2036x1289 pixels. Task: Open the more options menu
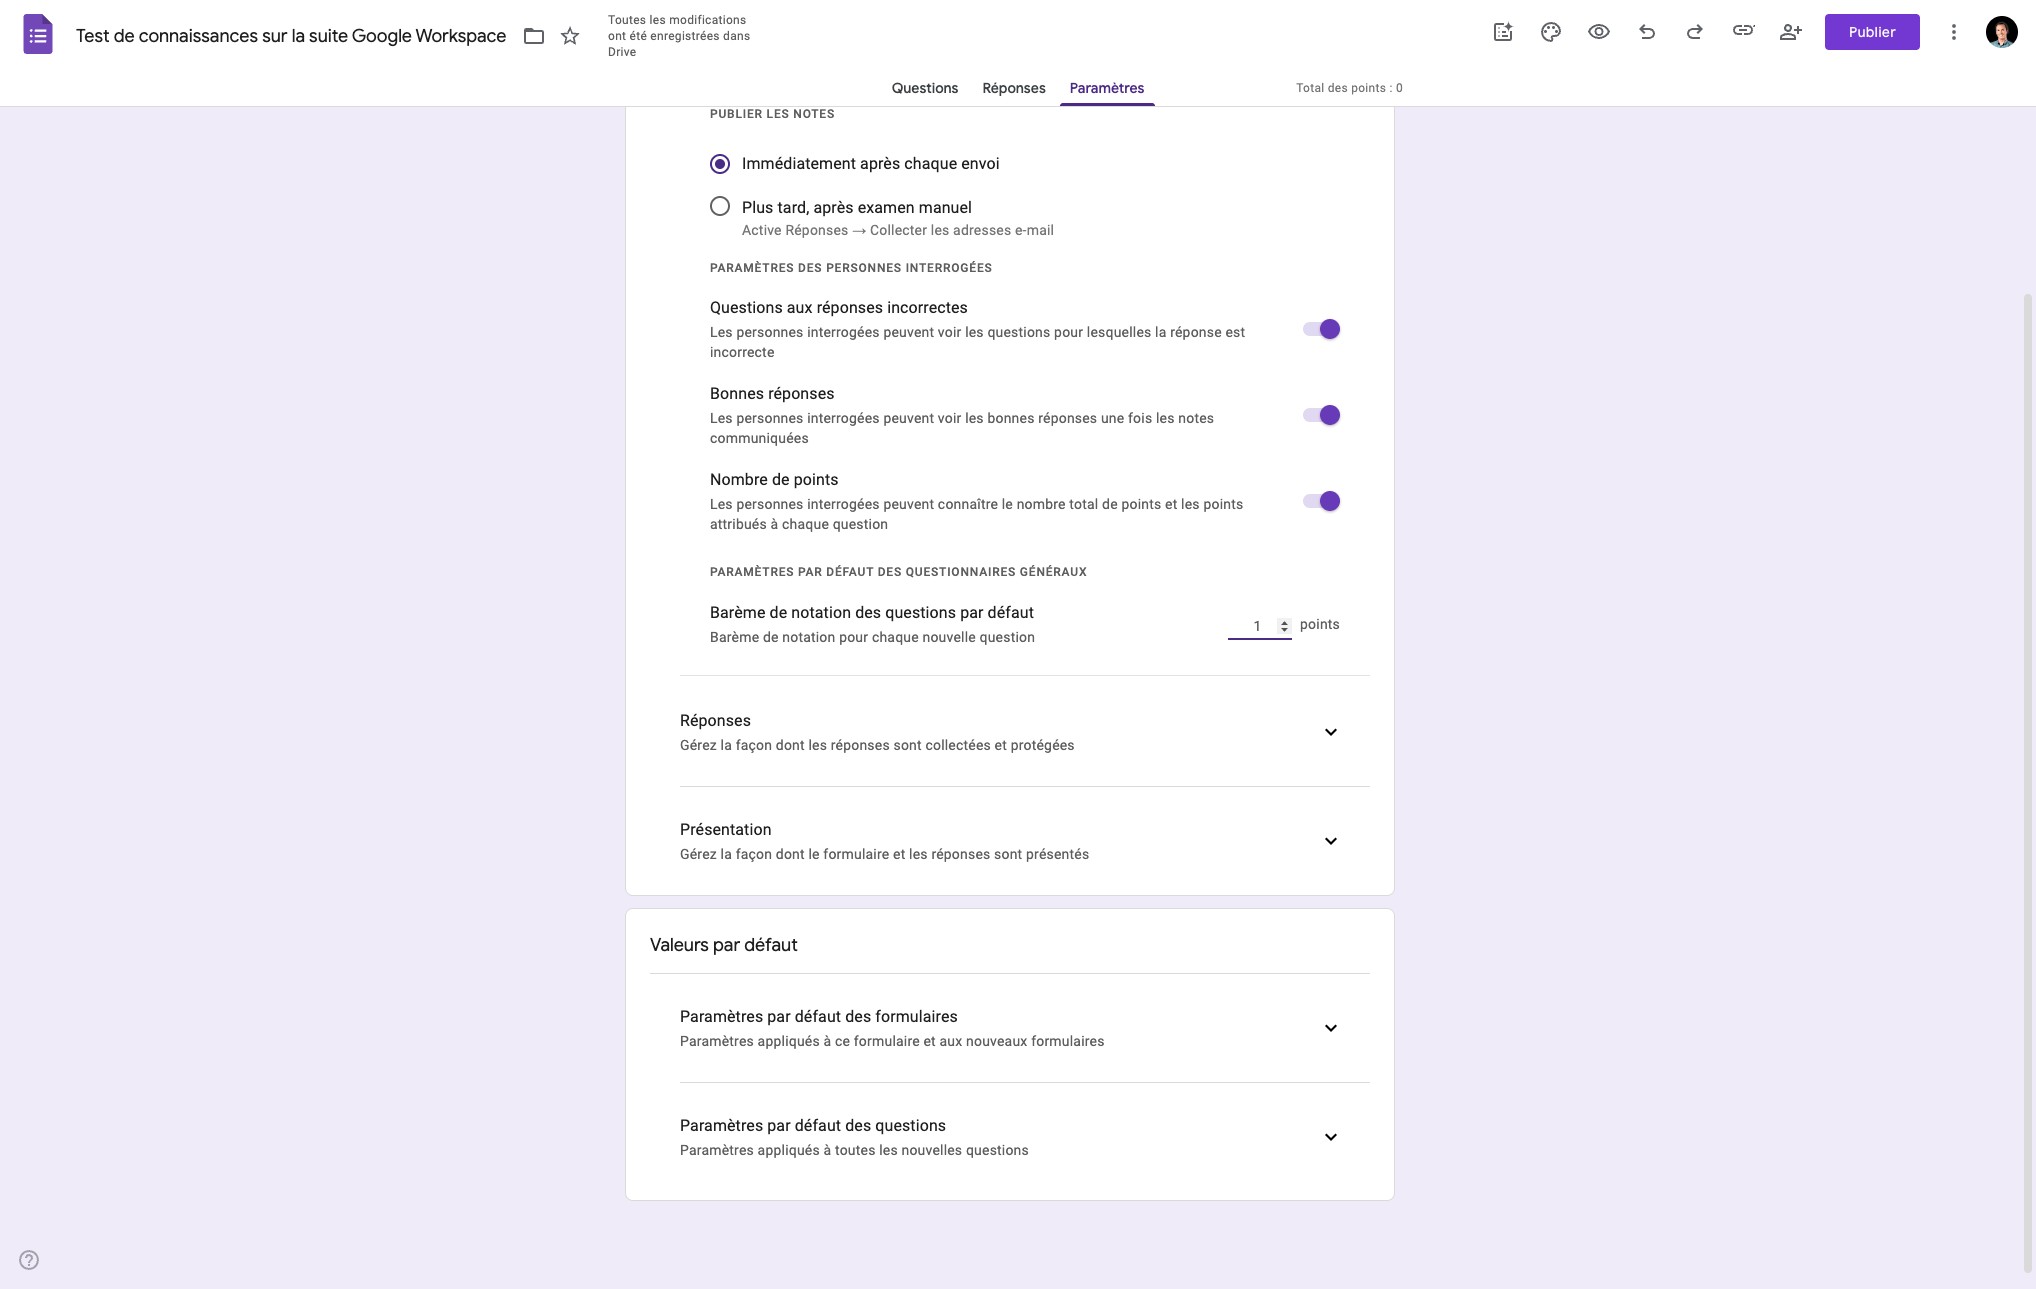[x=1953, y=32]
